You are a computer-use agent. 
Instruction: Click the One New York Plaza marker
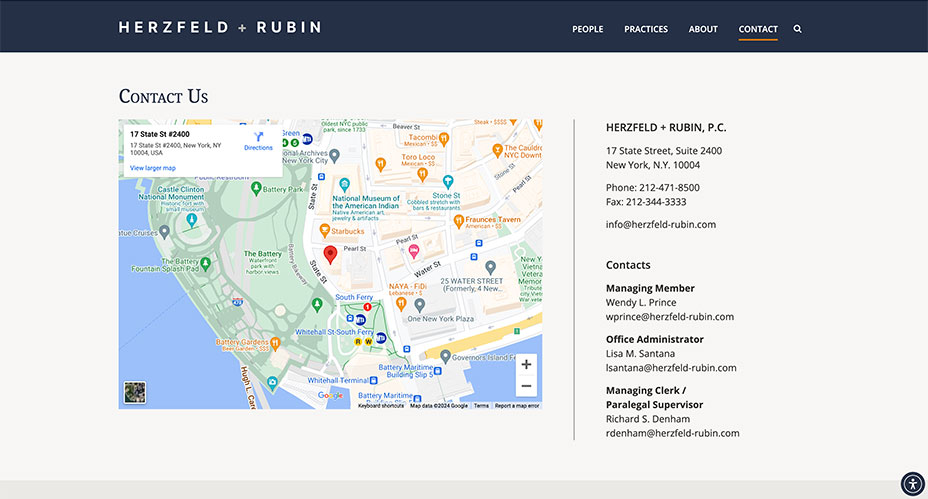click(x=420, y=305)
